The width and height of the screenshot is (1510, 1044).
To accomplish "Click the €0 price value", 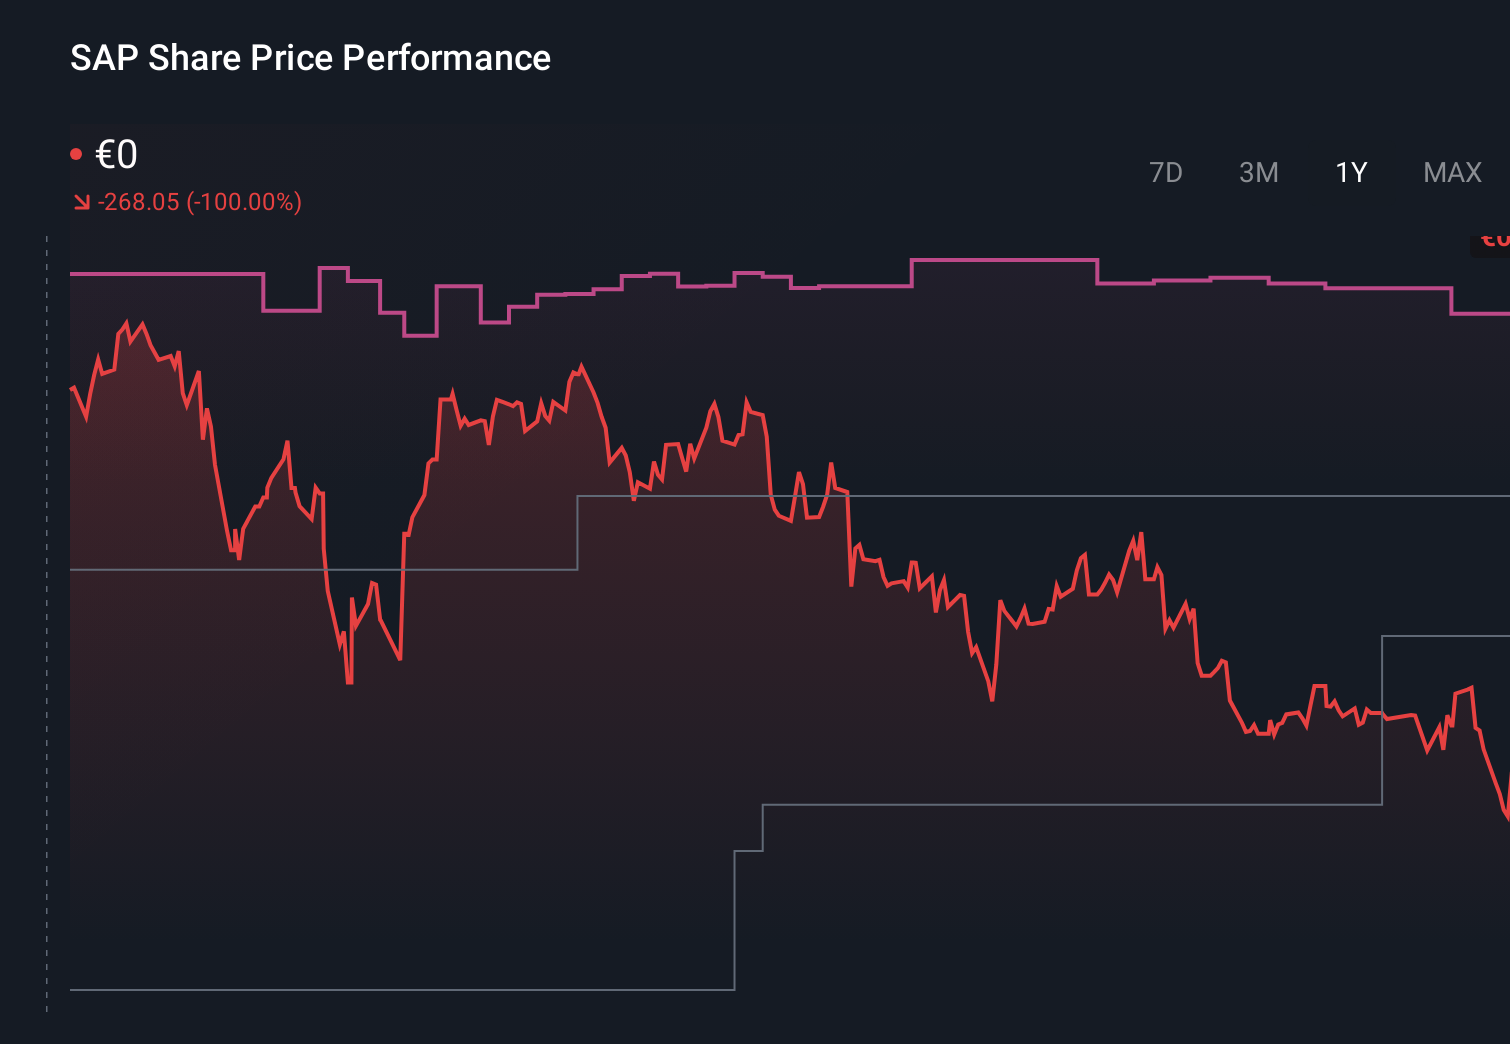I will click(x=118, y=154).
